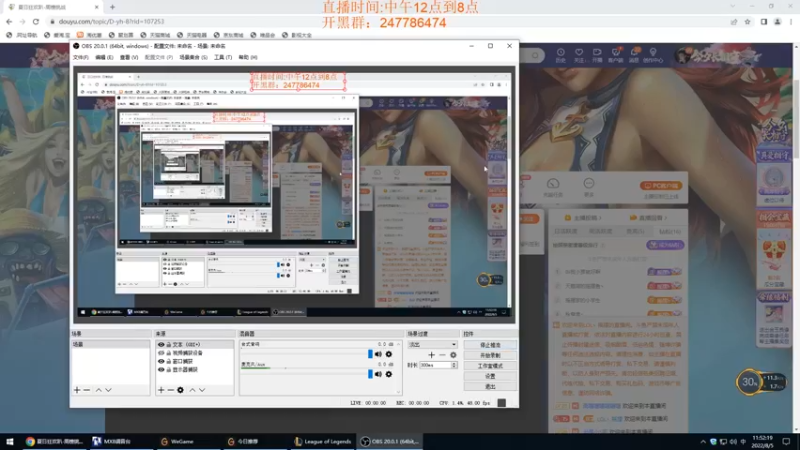Viewport: 800px width, 450px height.
Task: Open microphone/Aux settings gear
Action: (x=389, y=374)
